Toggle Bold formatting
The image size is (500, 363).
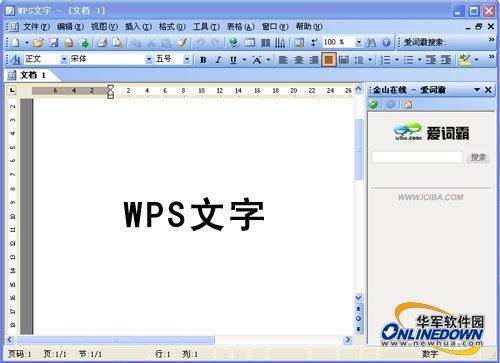point(203,60)
